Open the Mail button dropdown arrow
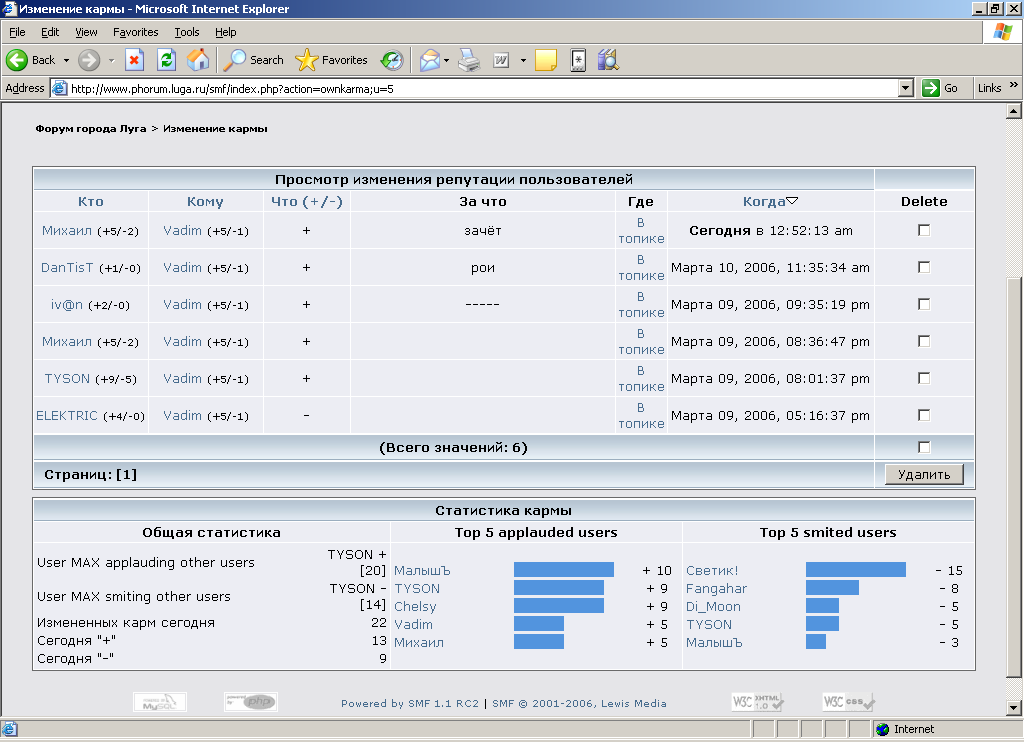The height and width of the screenshot is (742, 1024). pos(447,60)
